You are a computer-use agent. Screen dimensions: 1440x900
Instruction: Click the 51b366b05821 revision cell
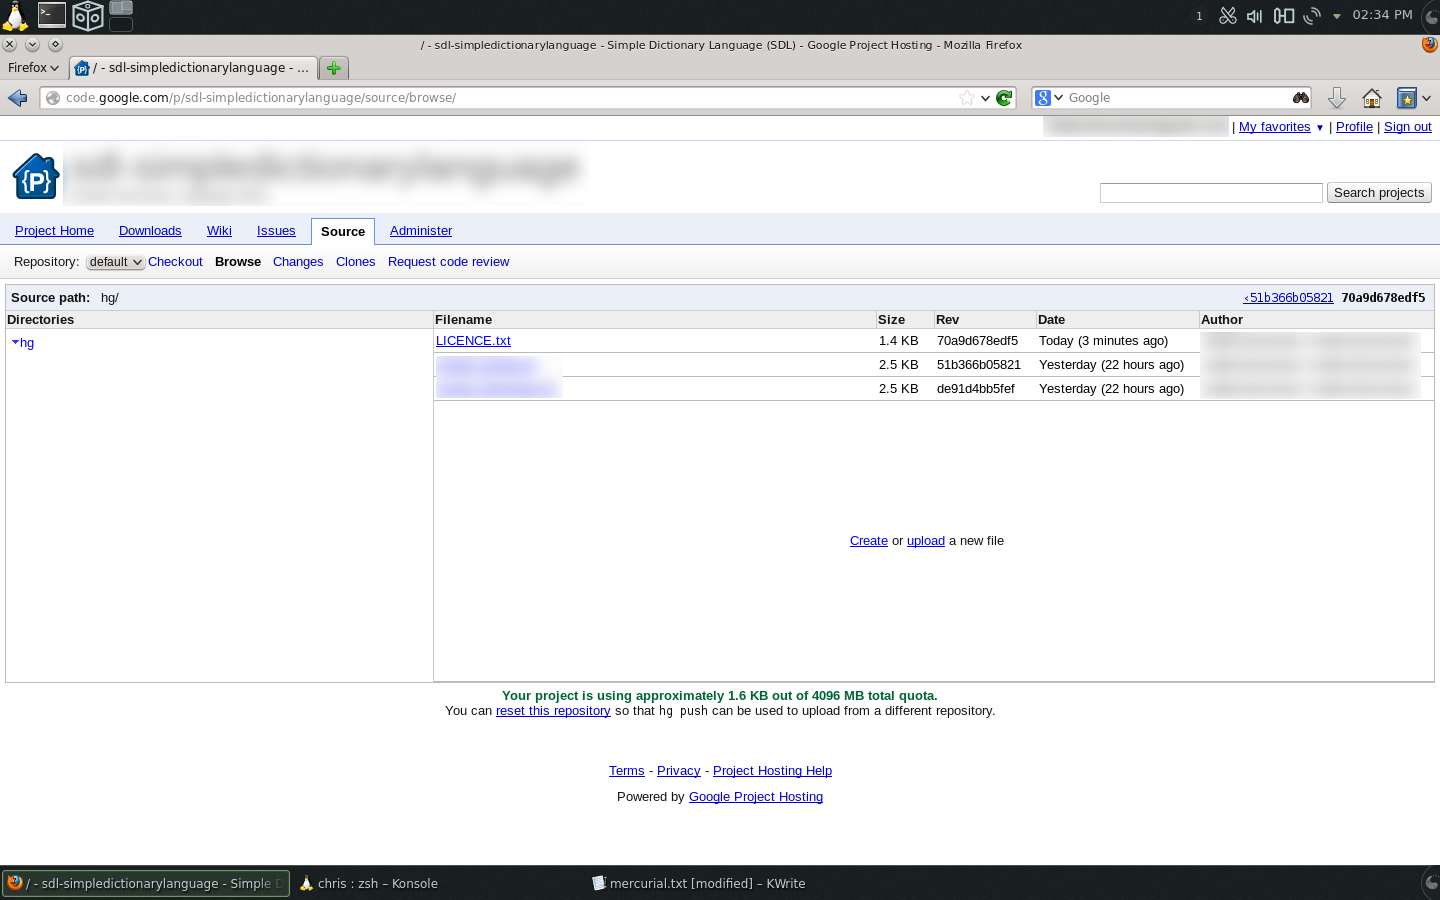coord(979,365)
